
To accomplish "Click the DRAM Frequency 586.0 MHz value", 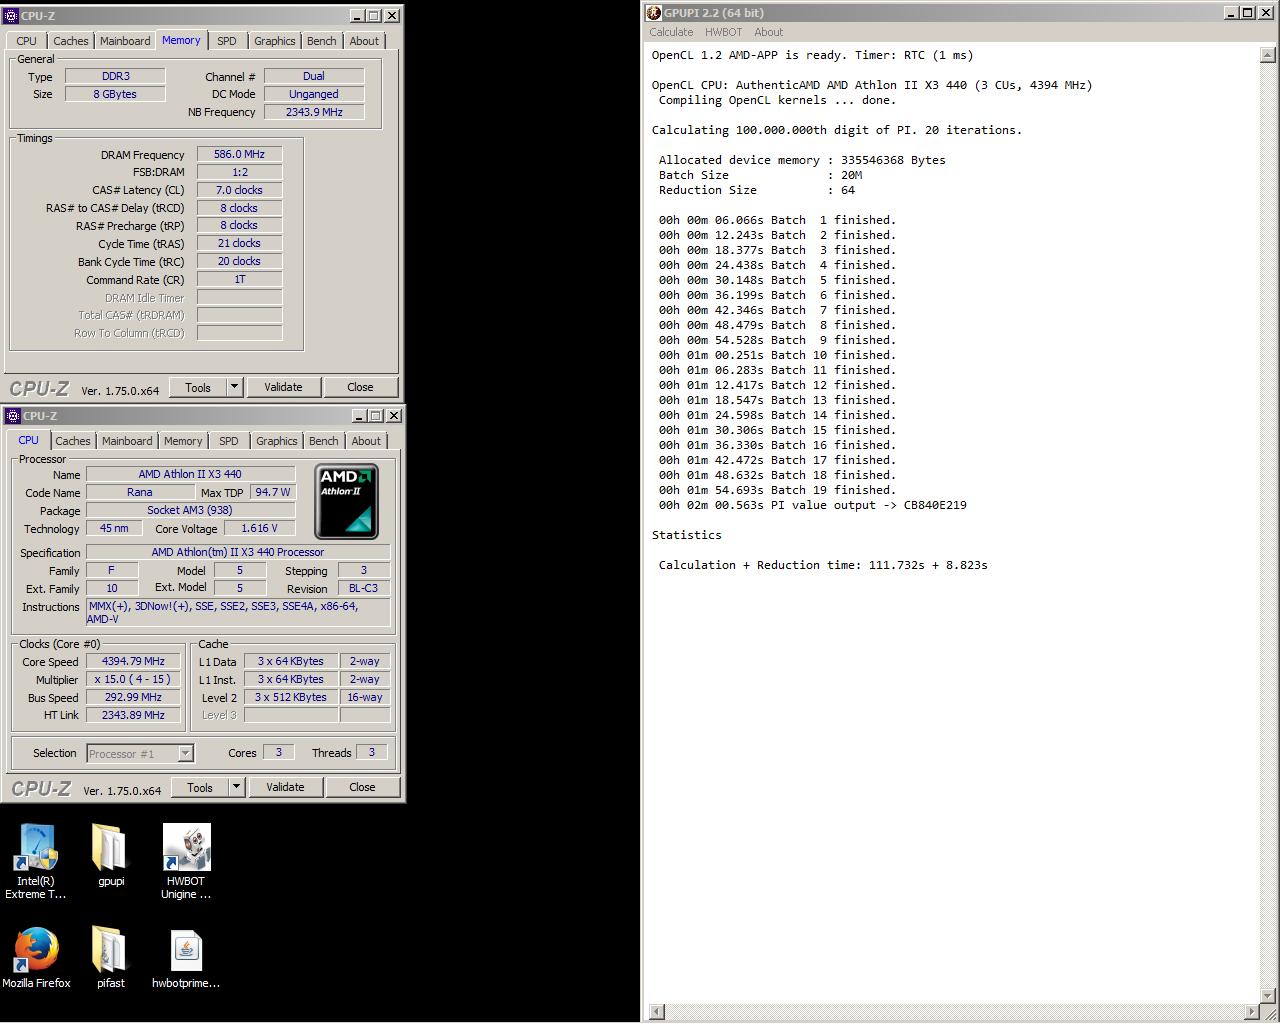I will point(239,154).
